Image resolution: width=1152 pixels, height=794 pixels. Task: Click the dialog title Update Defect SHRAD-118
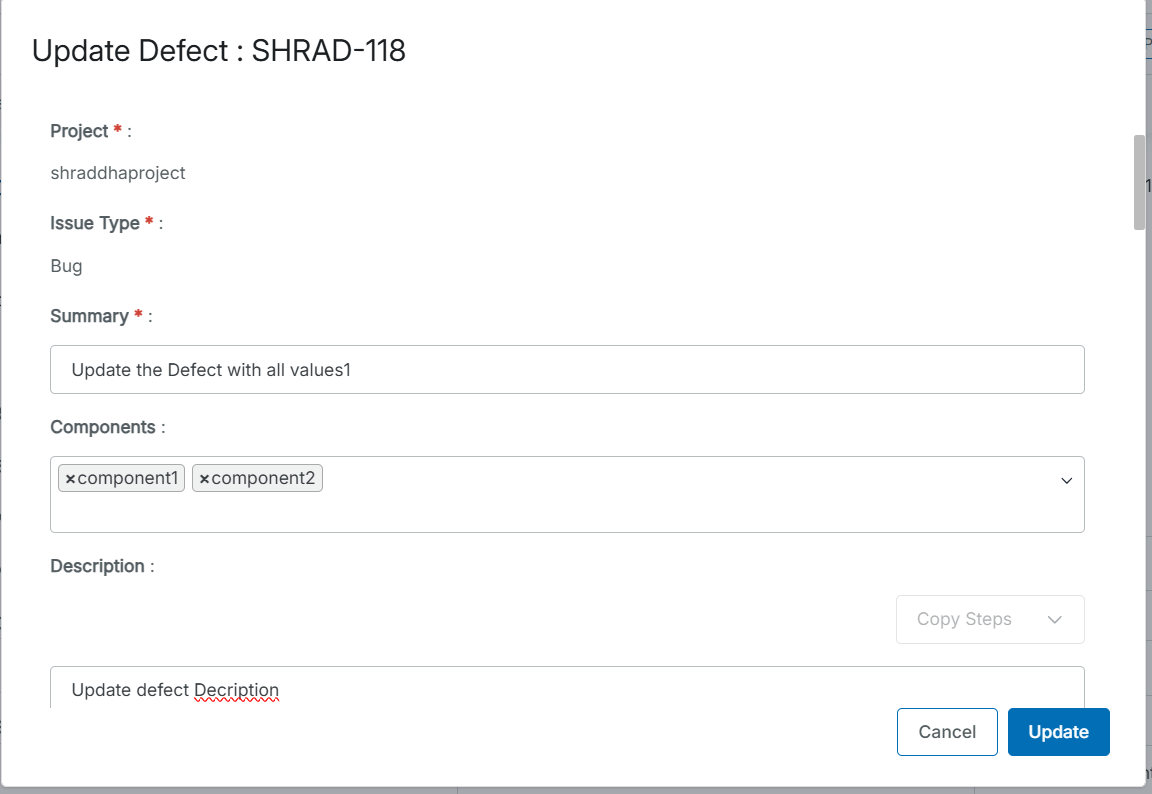point(220,50)
